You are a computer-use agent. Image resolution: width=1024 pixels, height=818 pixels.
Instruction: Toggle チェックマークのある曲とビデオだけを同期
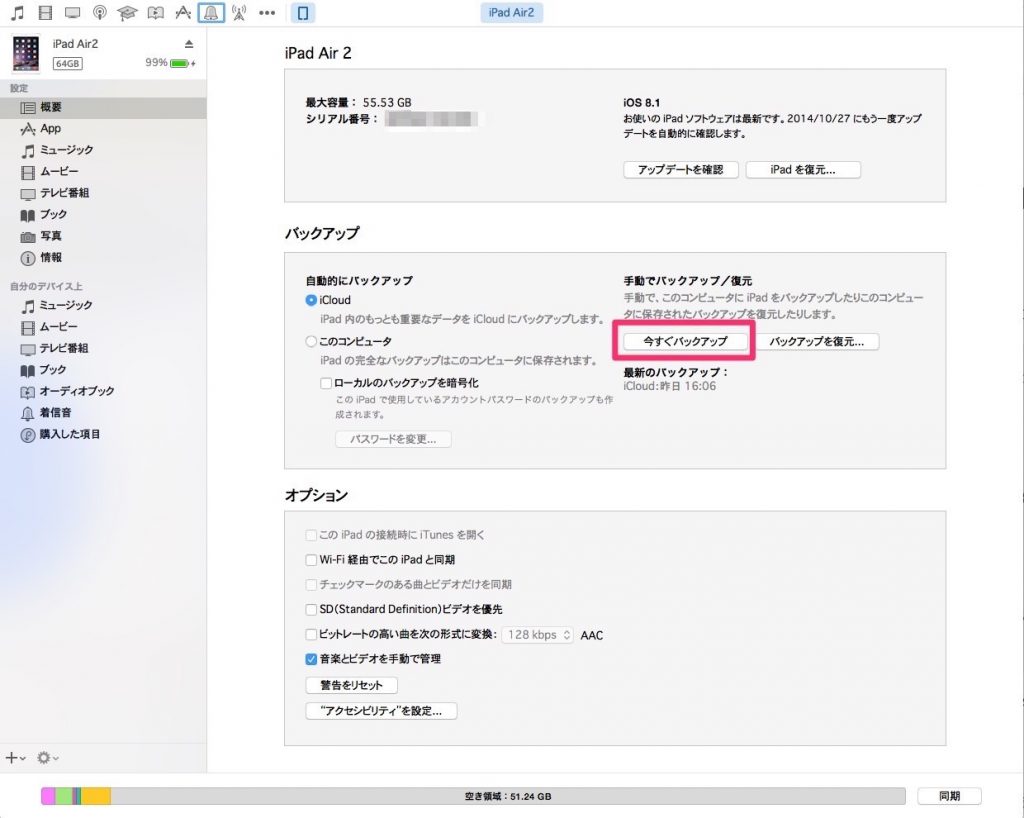tap(312, 585)
